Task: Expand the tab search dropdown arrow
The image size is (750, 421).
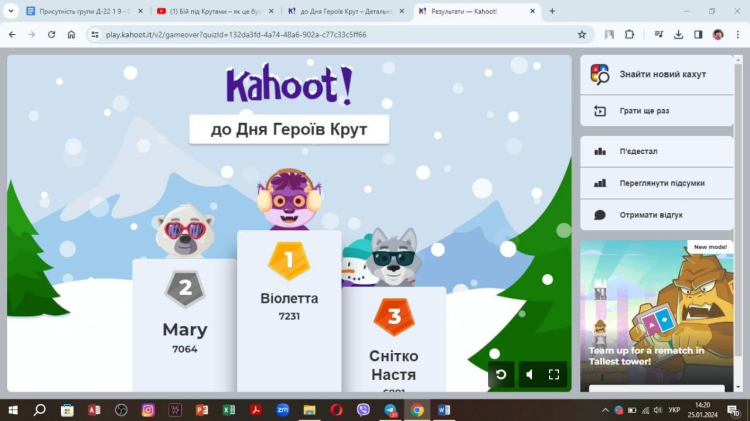Action: 11,11
